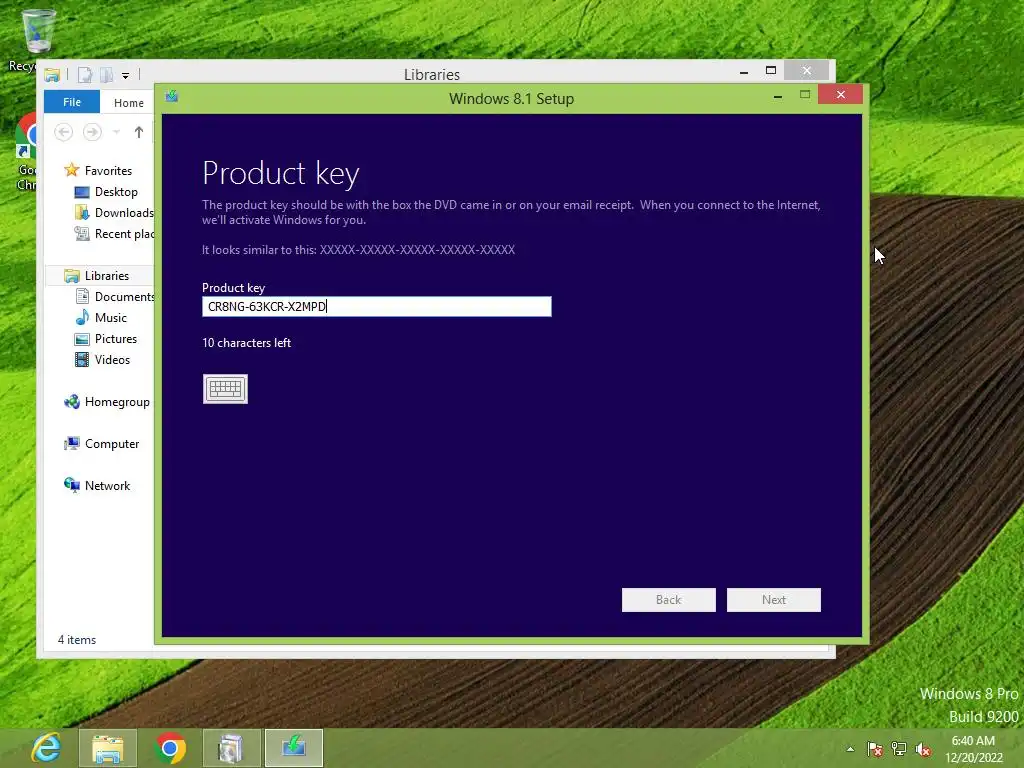1024x768 pixels.
Task: Click the Homegroup globe icon
Action: coord(72,402)
